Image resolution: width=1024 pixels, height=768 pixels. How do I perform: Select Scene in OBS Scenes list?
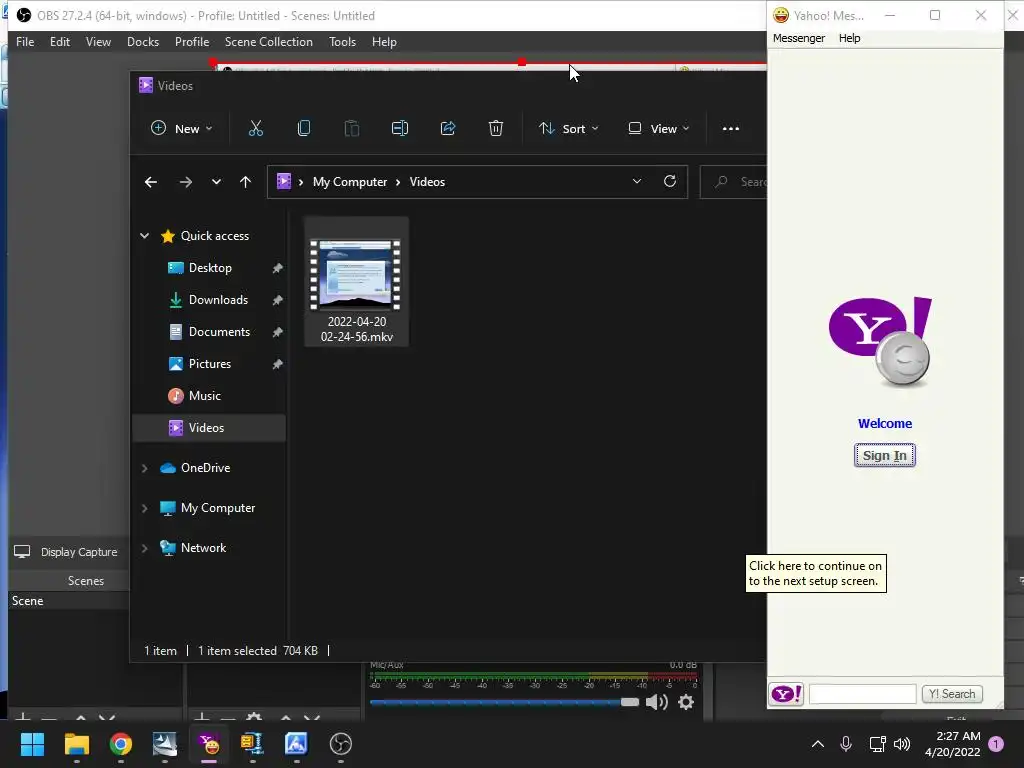[69, 601]
